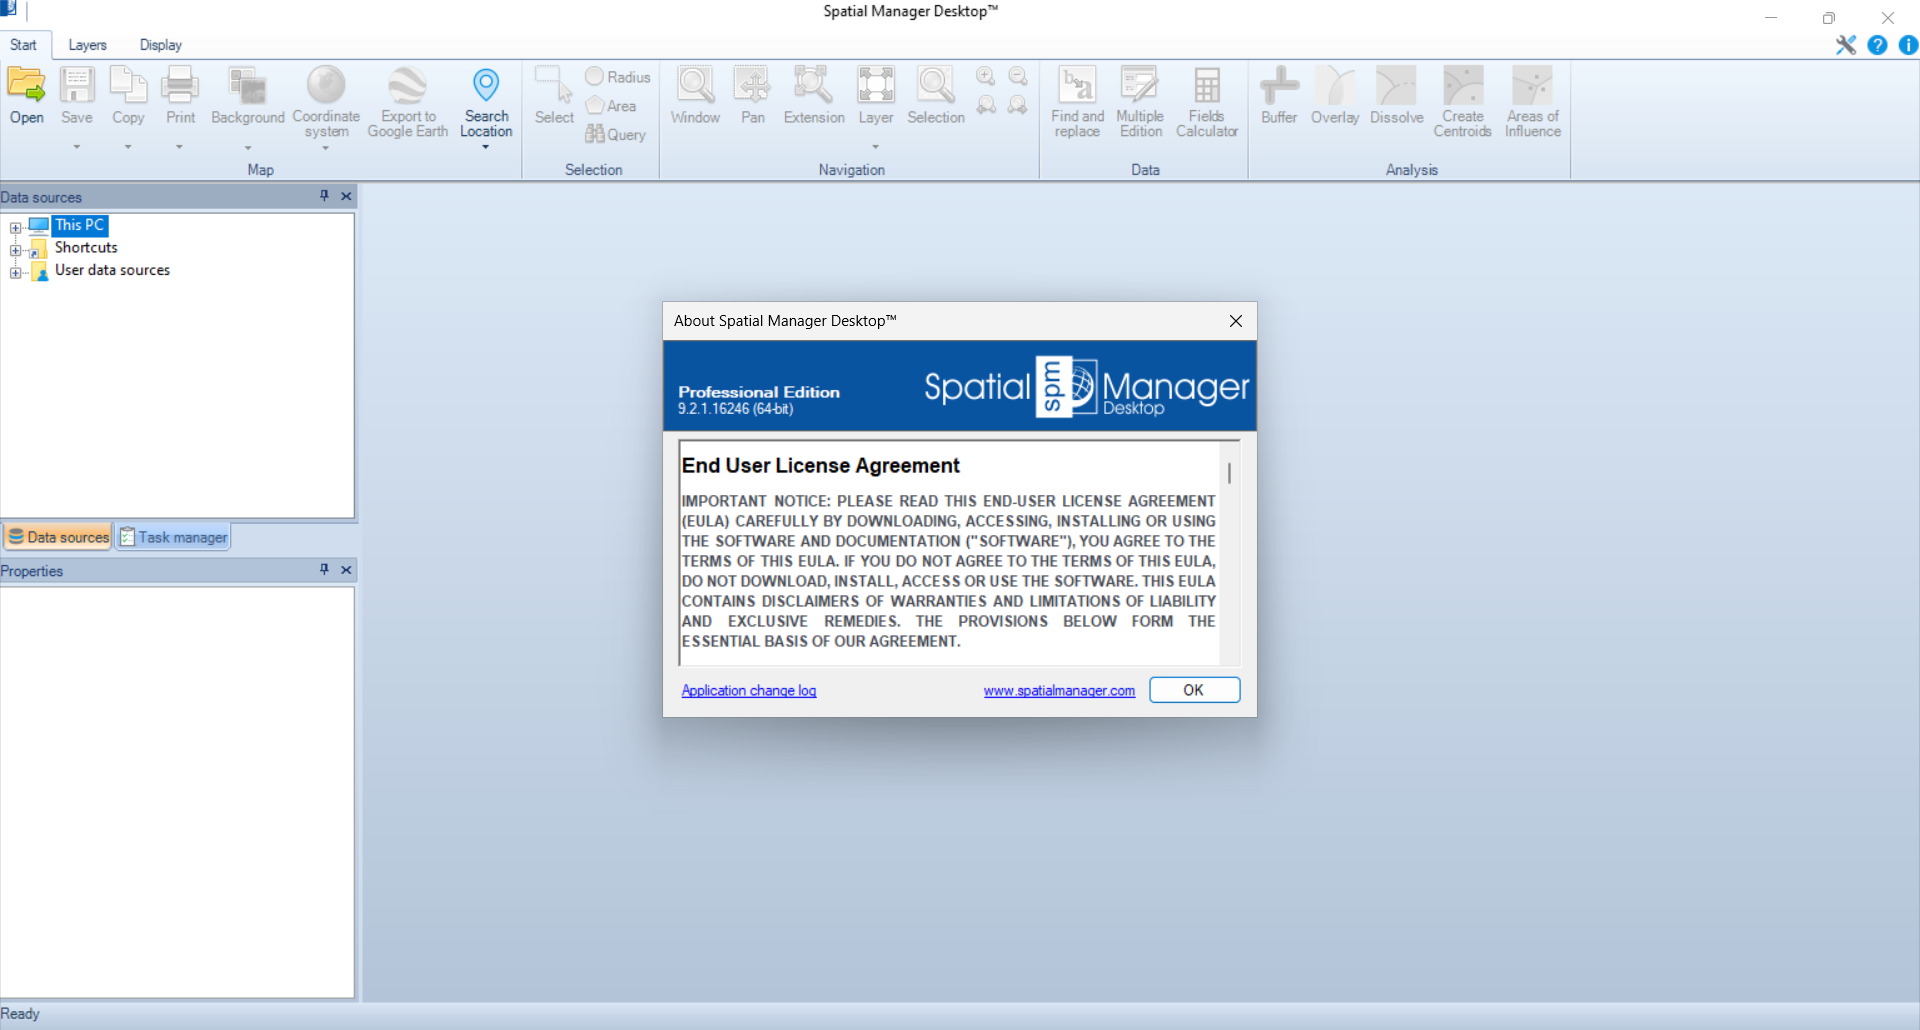
Task: Open the Application change log link
Action: (749, 691)
